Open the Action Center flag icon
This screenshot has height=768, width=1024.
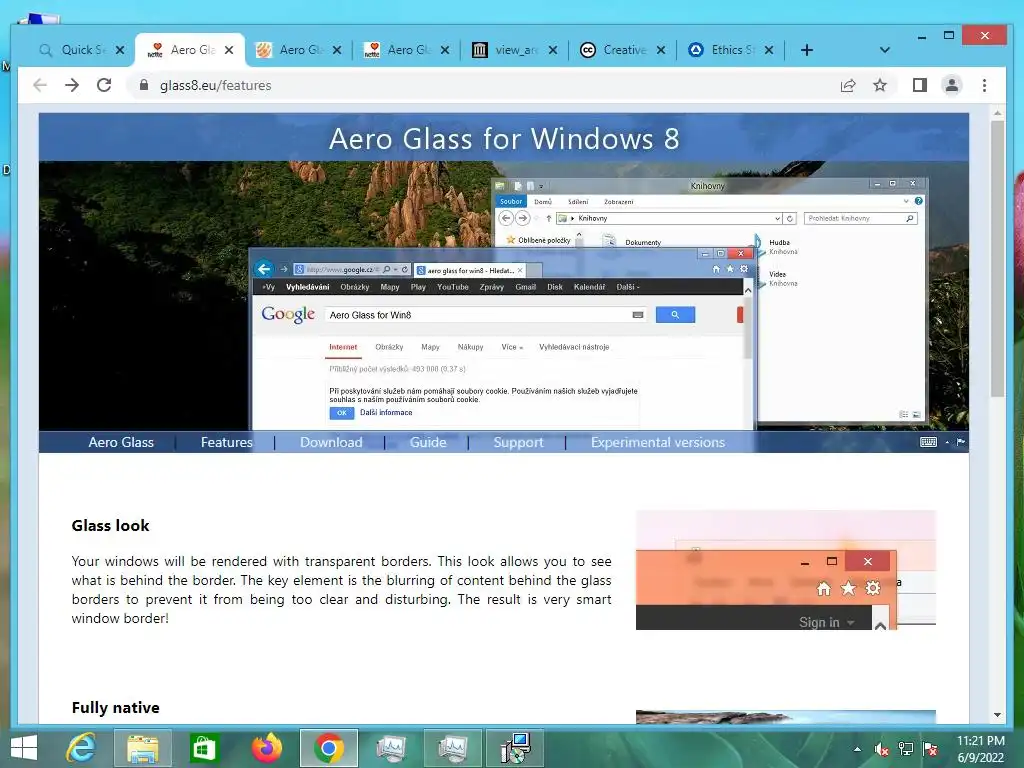tap(930, 750)
